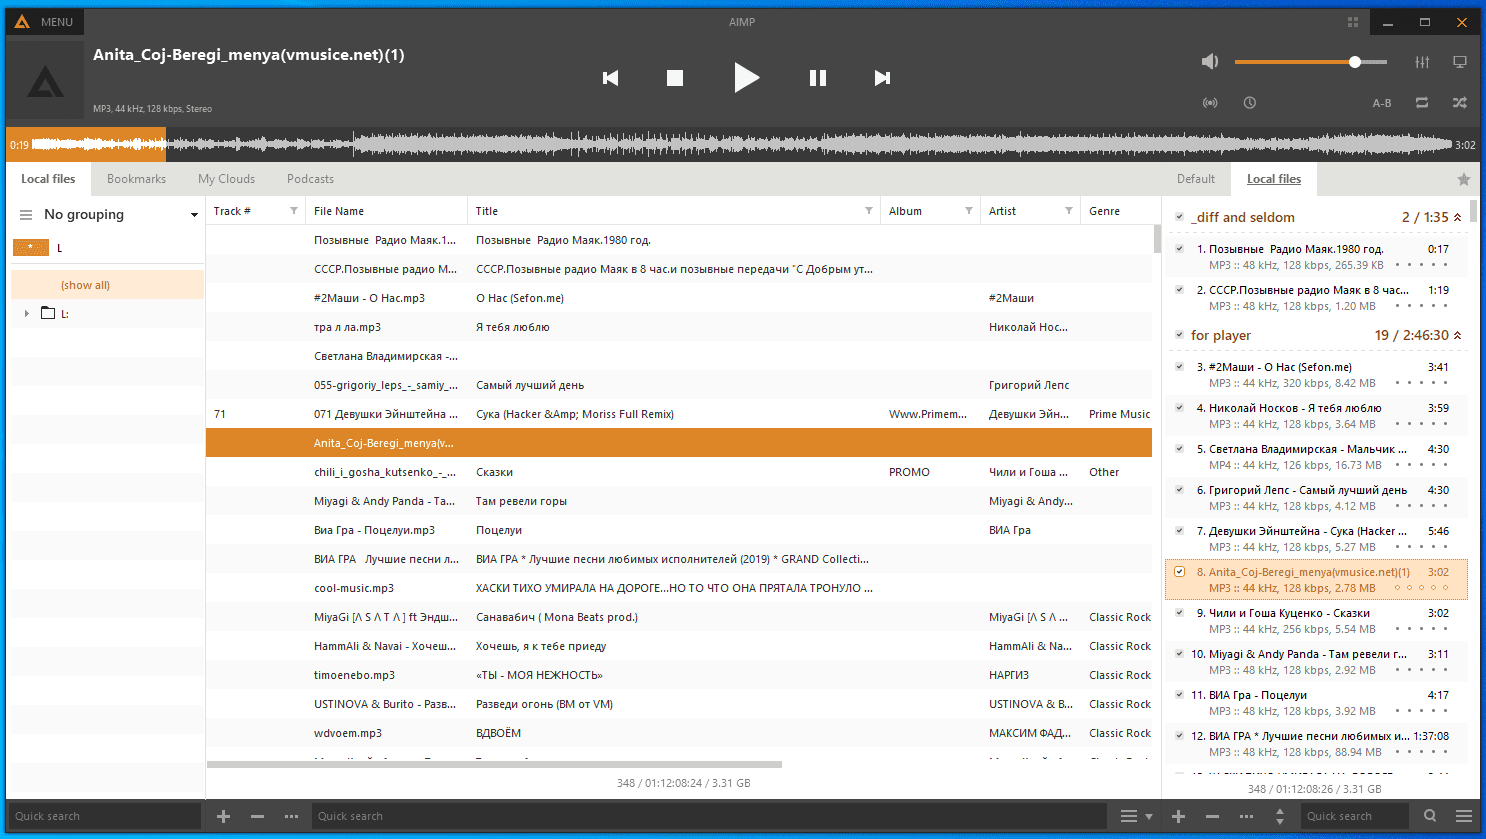Click the monitor visualization icon
Viewport: 1486px width, 839px height.
coord(1460,62)
